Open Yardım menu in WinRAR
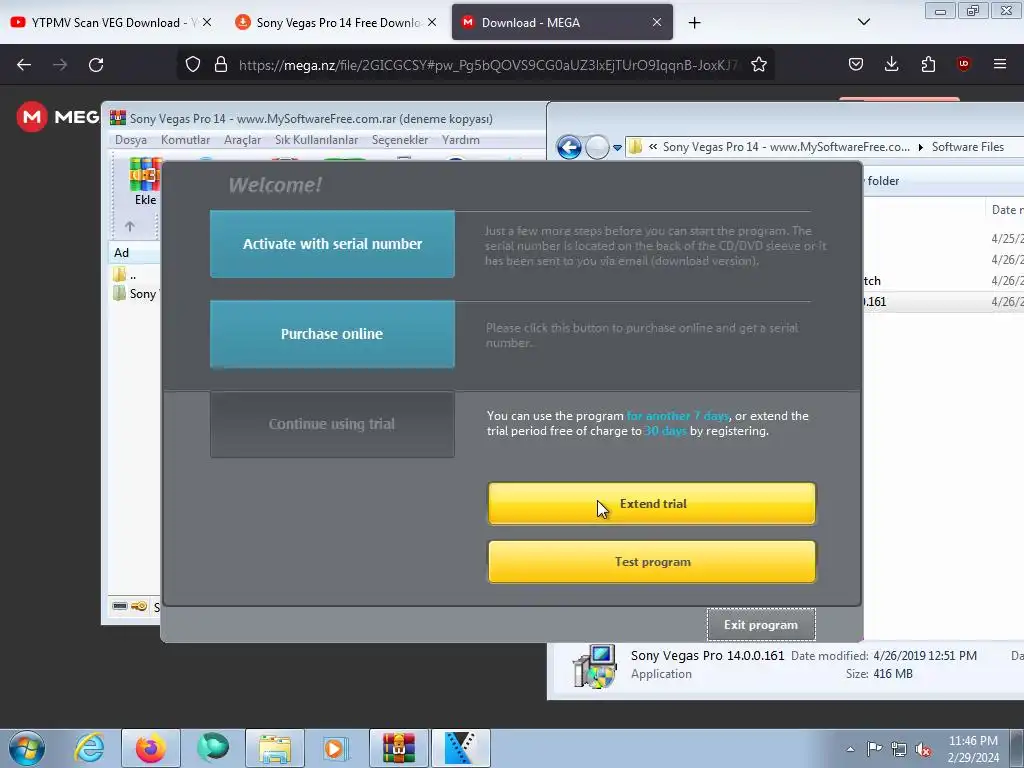Screen dimensions: 1024x768 [x=460, y=140]
